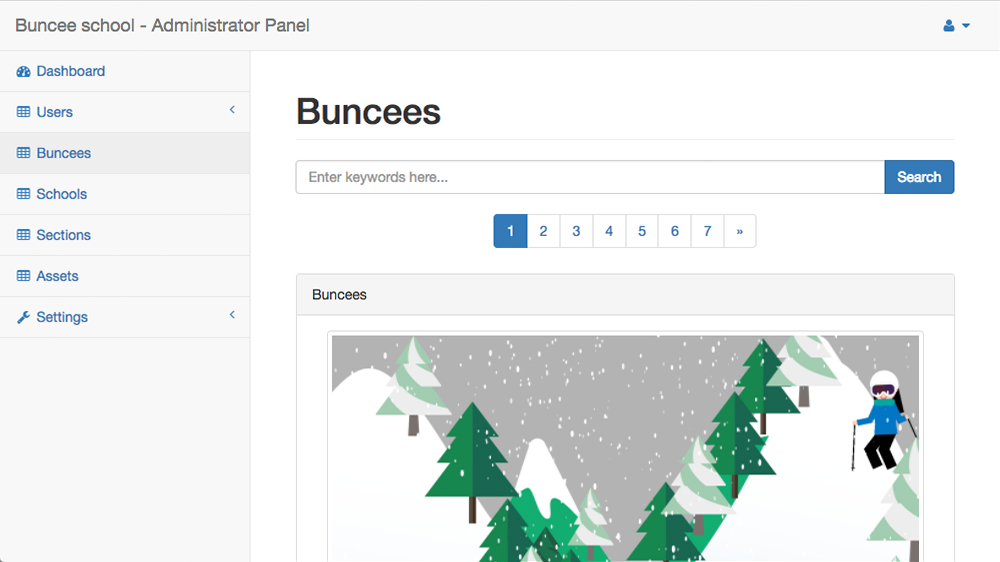Jump to page 7 in pagination
This screenshot has height=562, width=1000.
pyautogui.click(x=707, y=231)
